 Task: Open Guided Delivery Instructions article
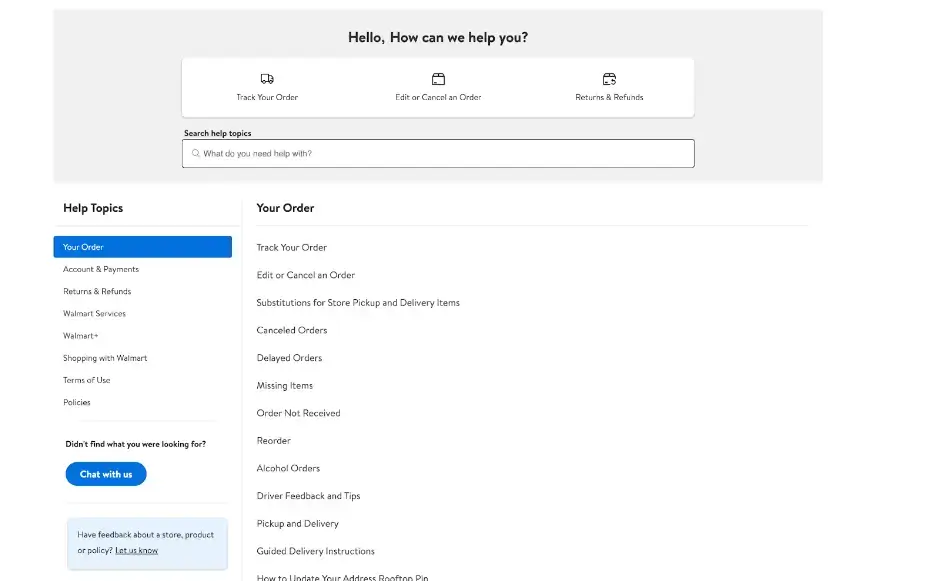(316, 551)
